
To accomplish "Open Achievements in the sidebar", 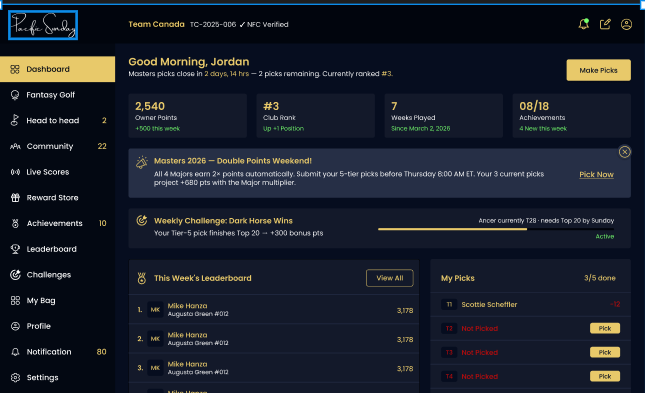I will pyautogui.click(x=58, y=223).
